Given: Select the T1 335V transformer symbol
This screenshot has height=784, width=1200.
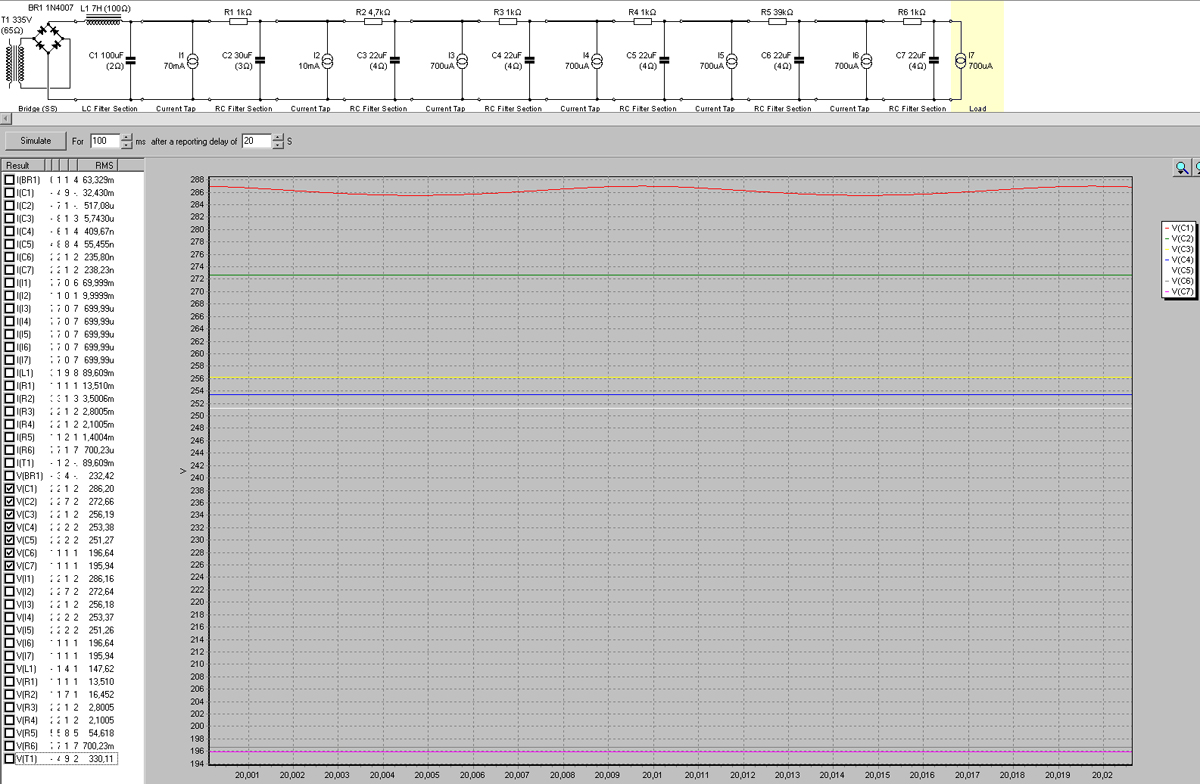Looking at the screenshot, I should coord(15,63).
